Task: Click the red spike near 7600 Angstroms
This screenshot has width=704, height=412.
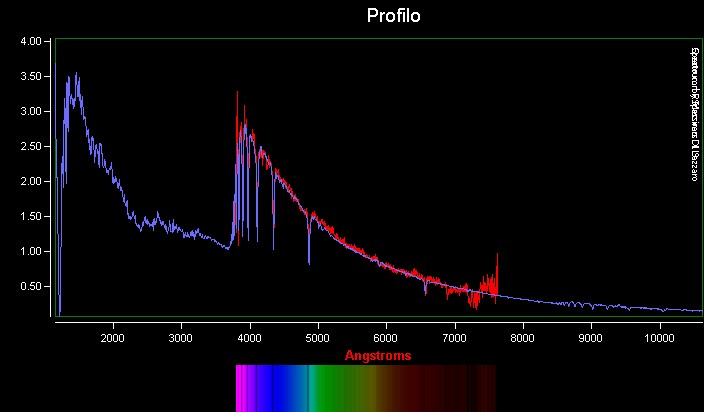Action: click(x=496, y=256)
